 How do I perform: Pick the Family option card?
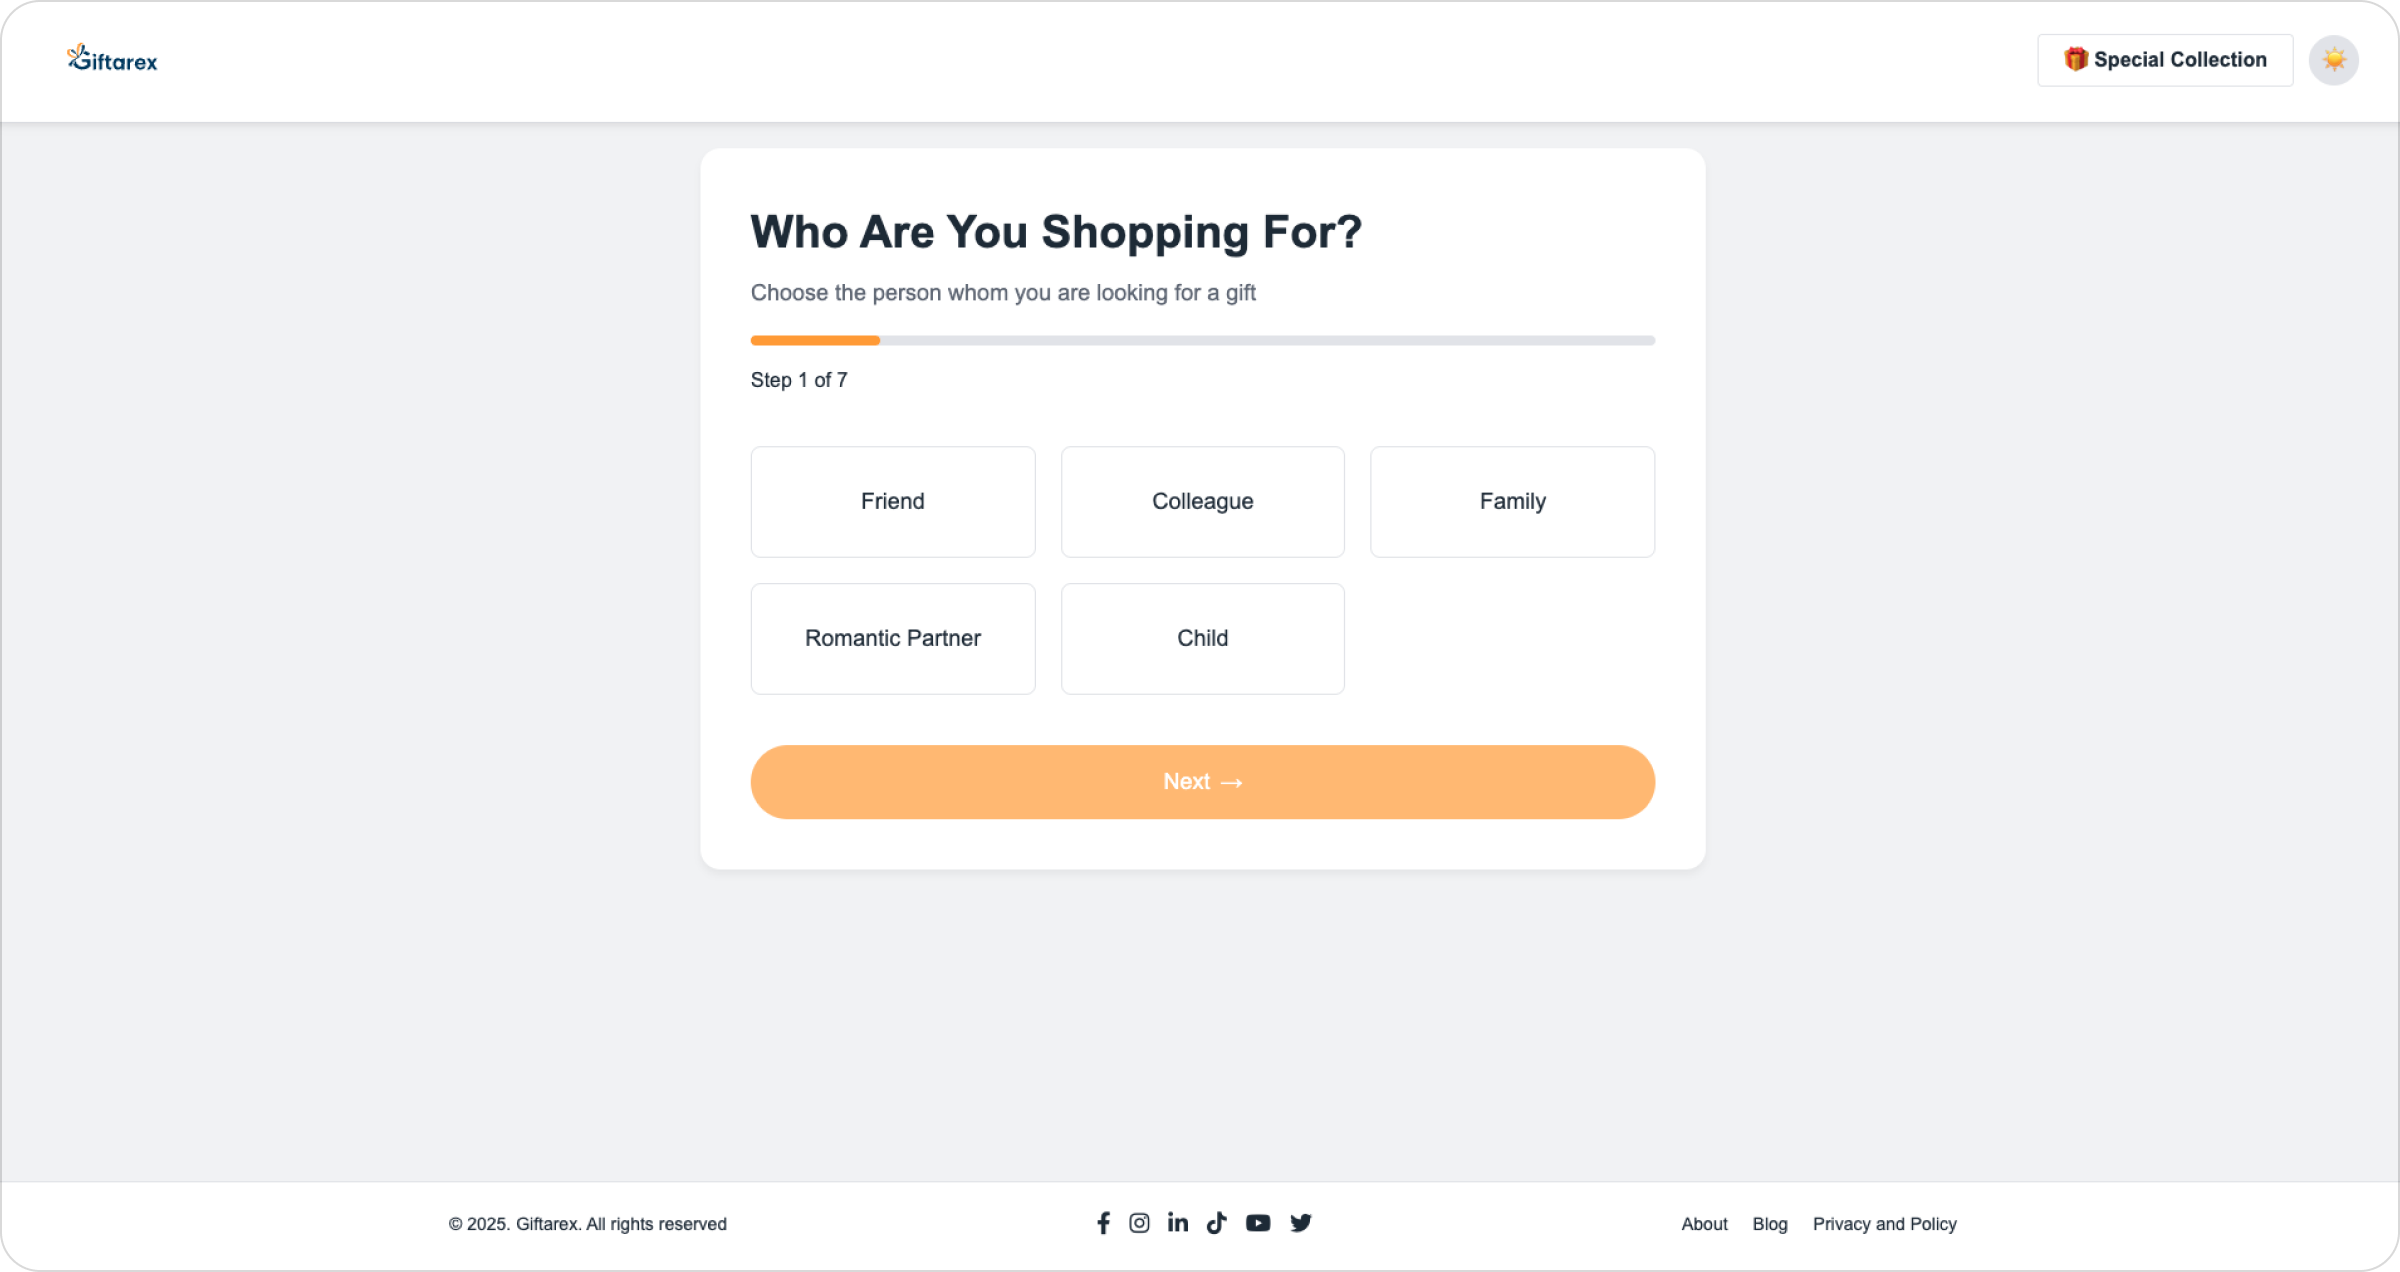tap(1512, 501)
